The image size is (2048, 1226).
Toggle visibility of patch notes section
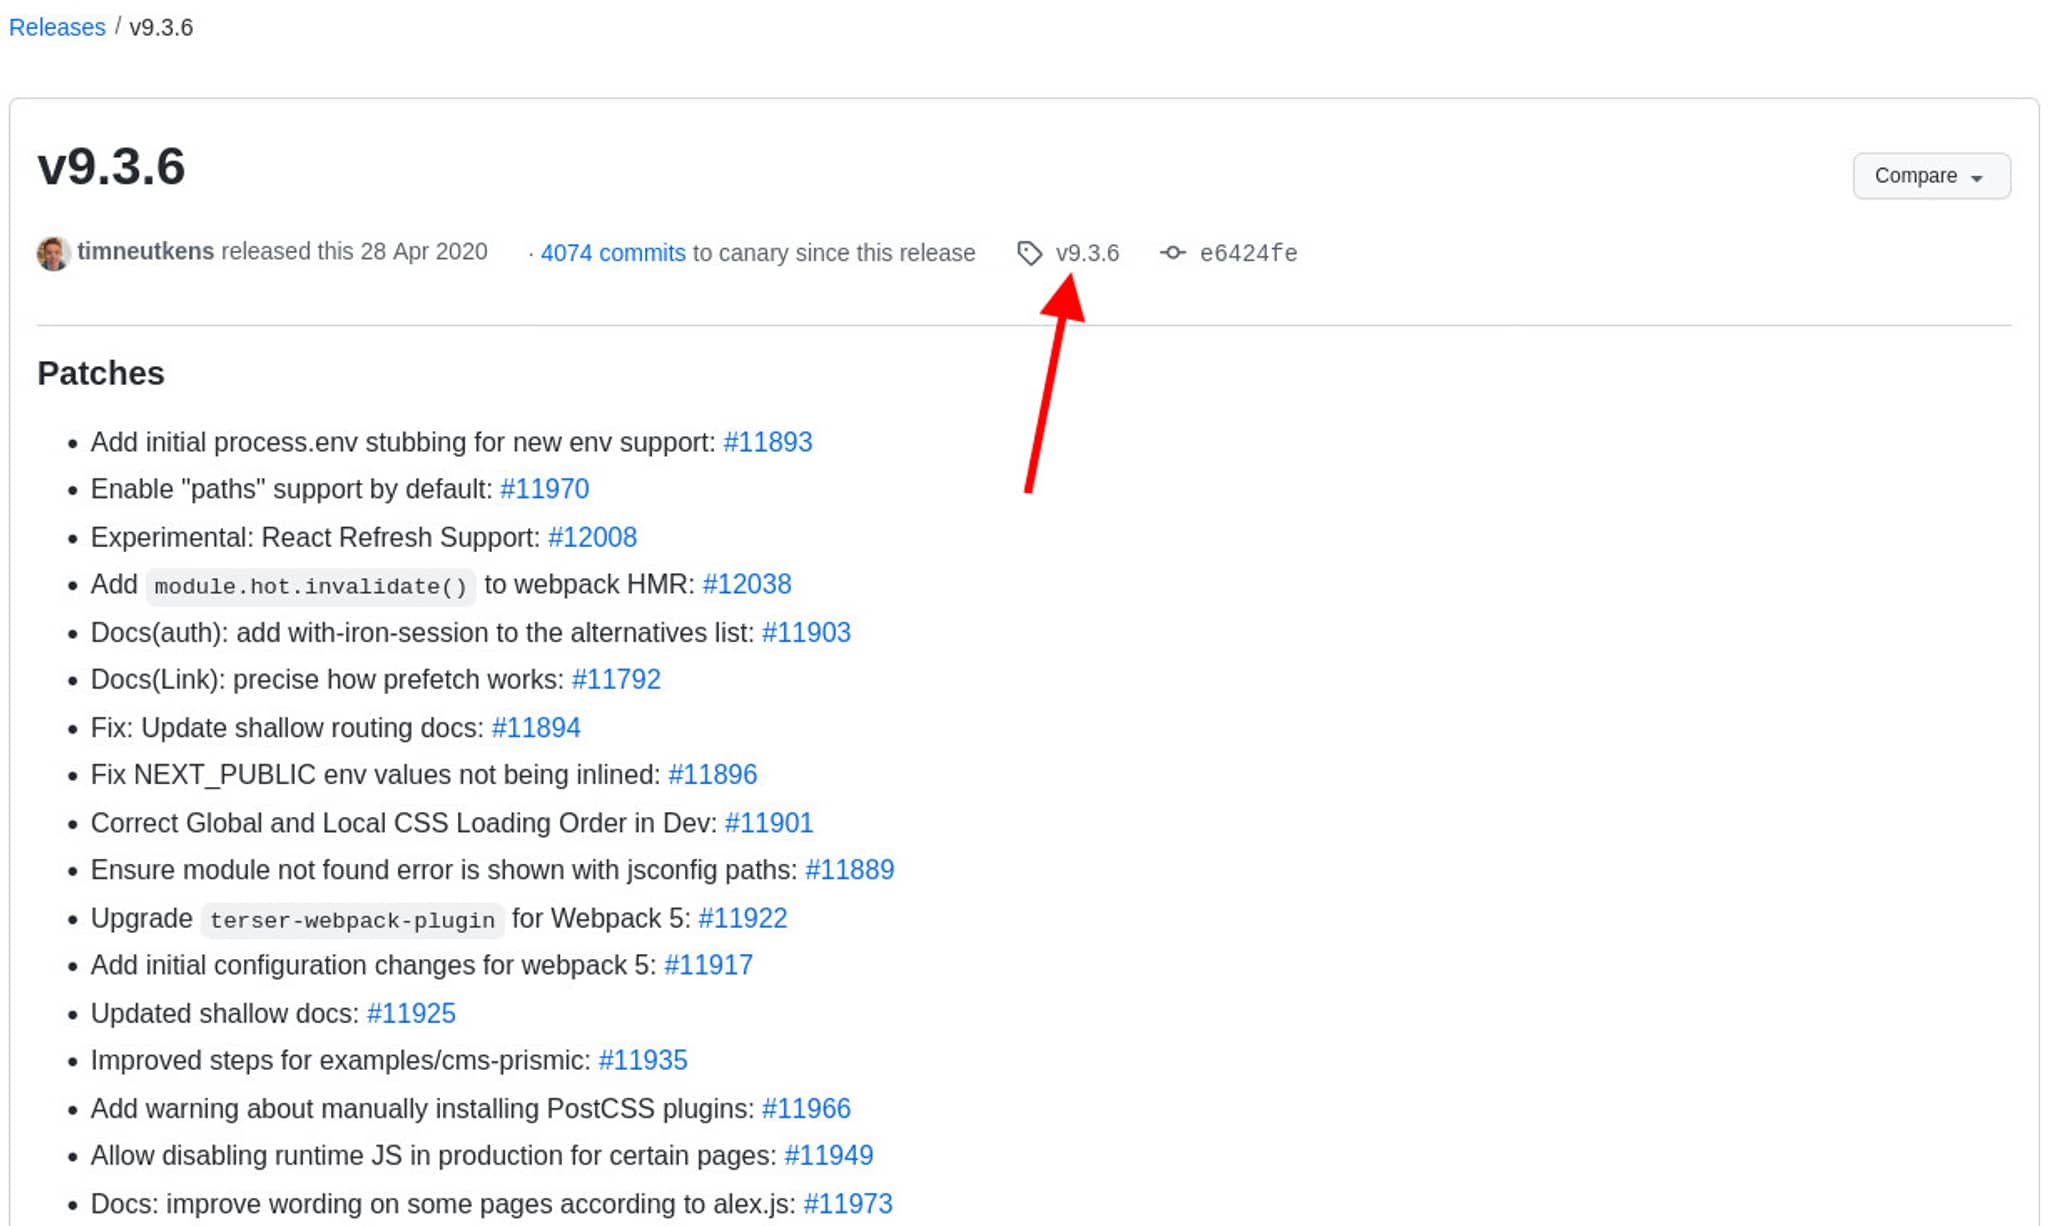(x=99, y=372)
